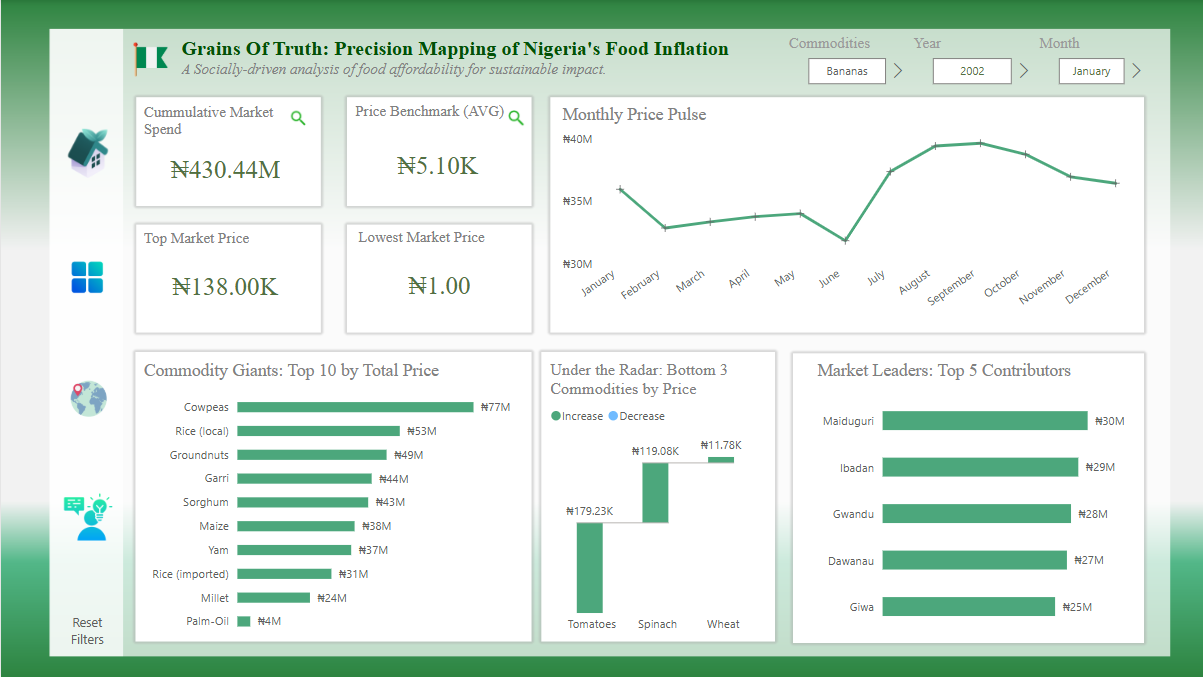Open Year dropdown showing 2002

pos(972,71)
